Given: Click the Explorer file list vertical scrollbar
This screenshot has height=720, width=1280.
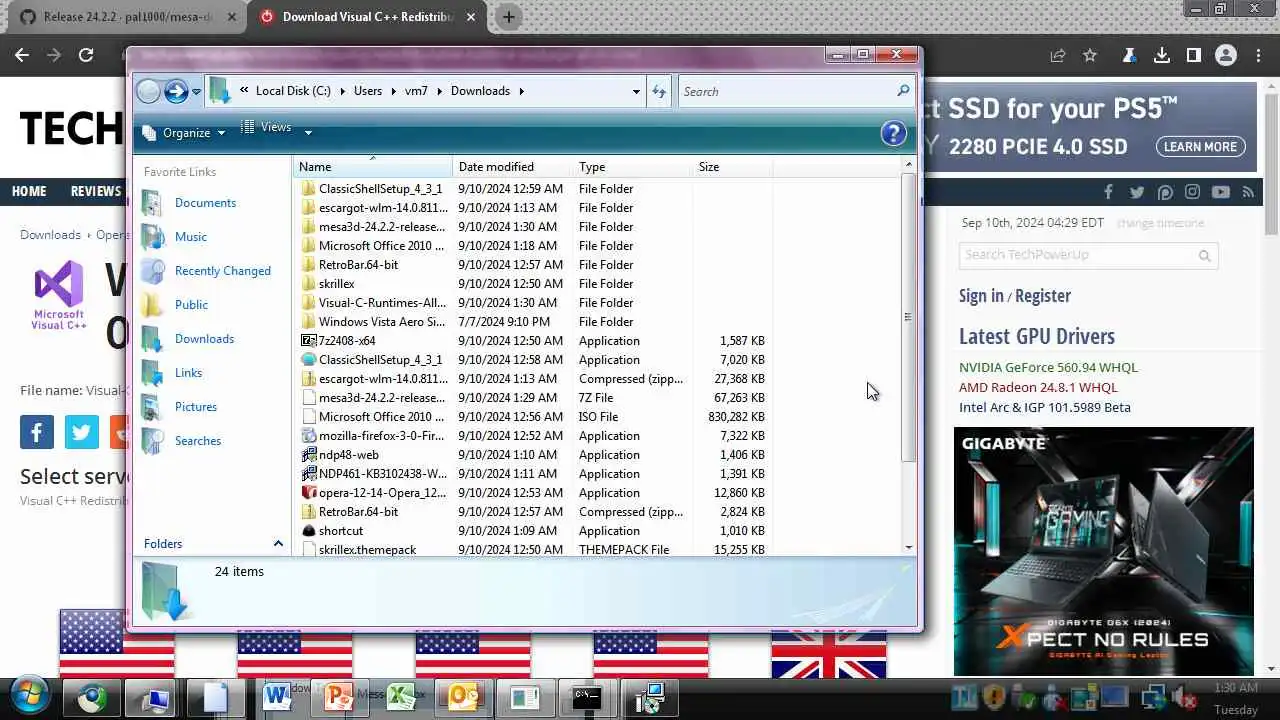Looking at the screenshot, I should (908, 317).
